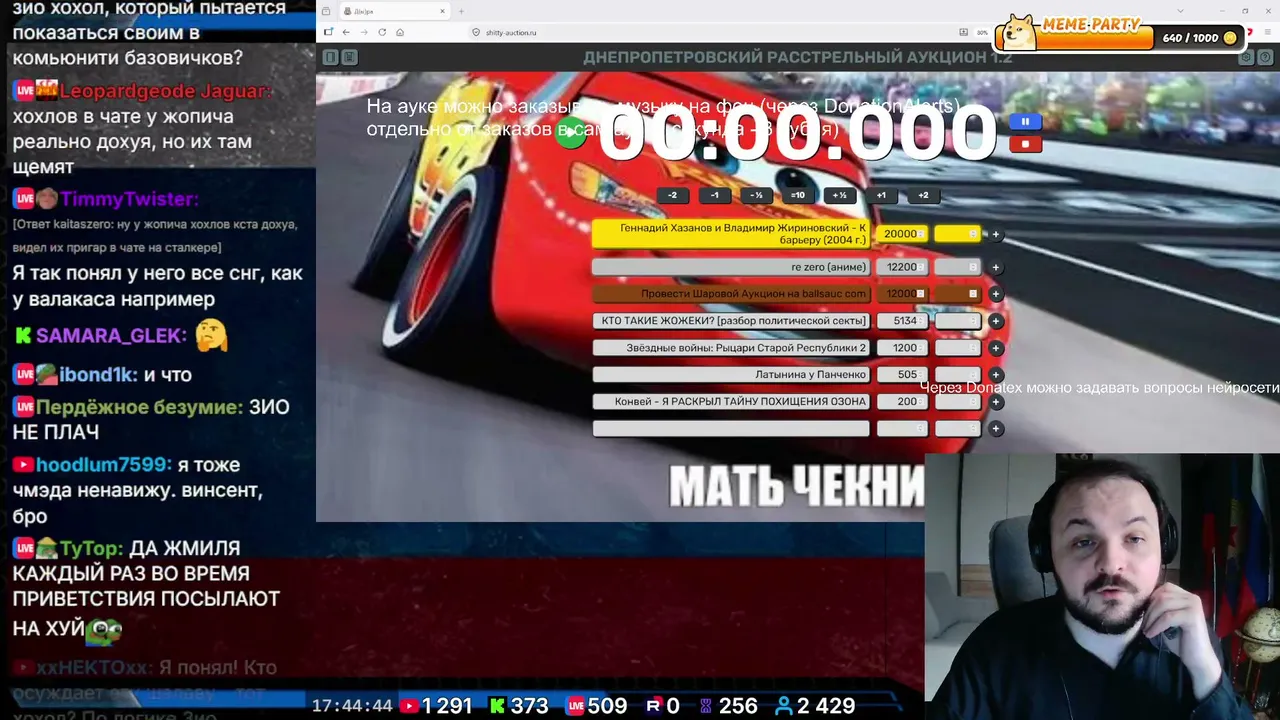Viewport: 1280px width, 720px height.
Task: Click add-amount field for ЖОЖЕКИ lot
Action: [x=958, y=321]
